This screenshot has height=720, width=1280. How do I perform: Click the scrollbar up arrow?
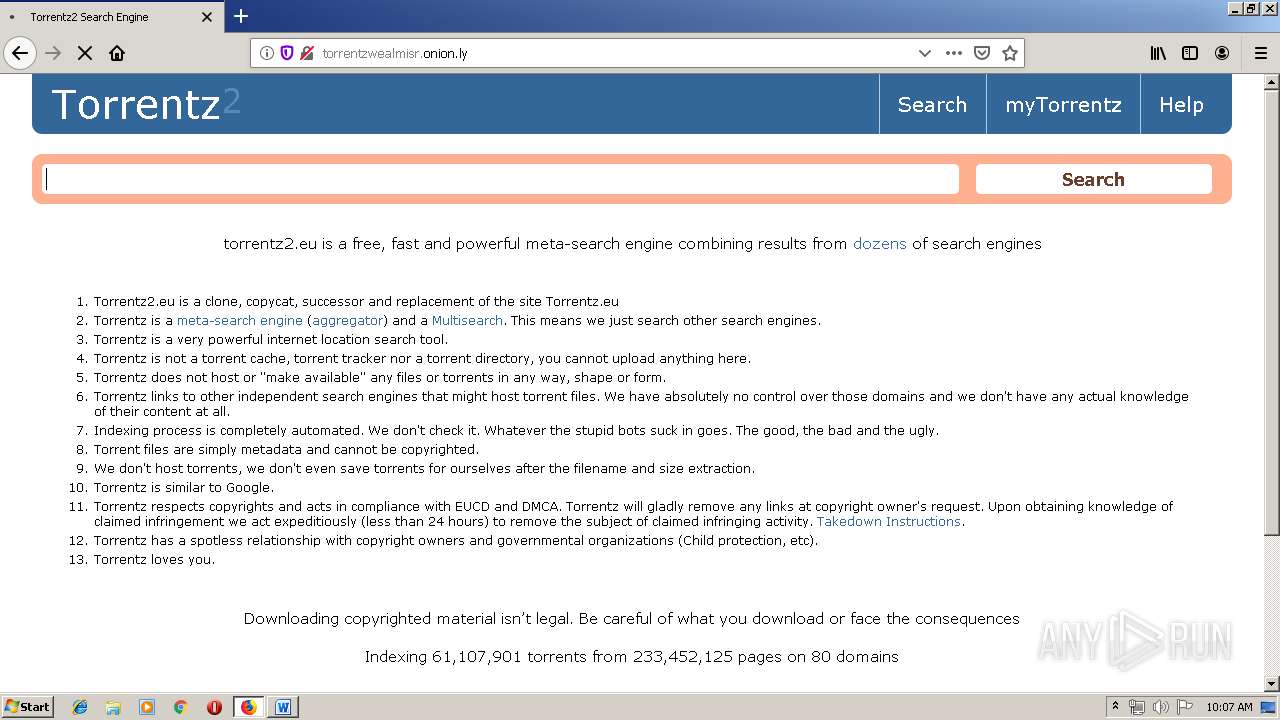pos(1272,81)
